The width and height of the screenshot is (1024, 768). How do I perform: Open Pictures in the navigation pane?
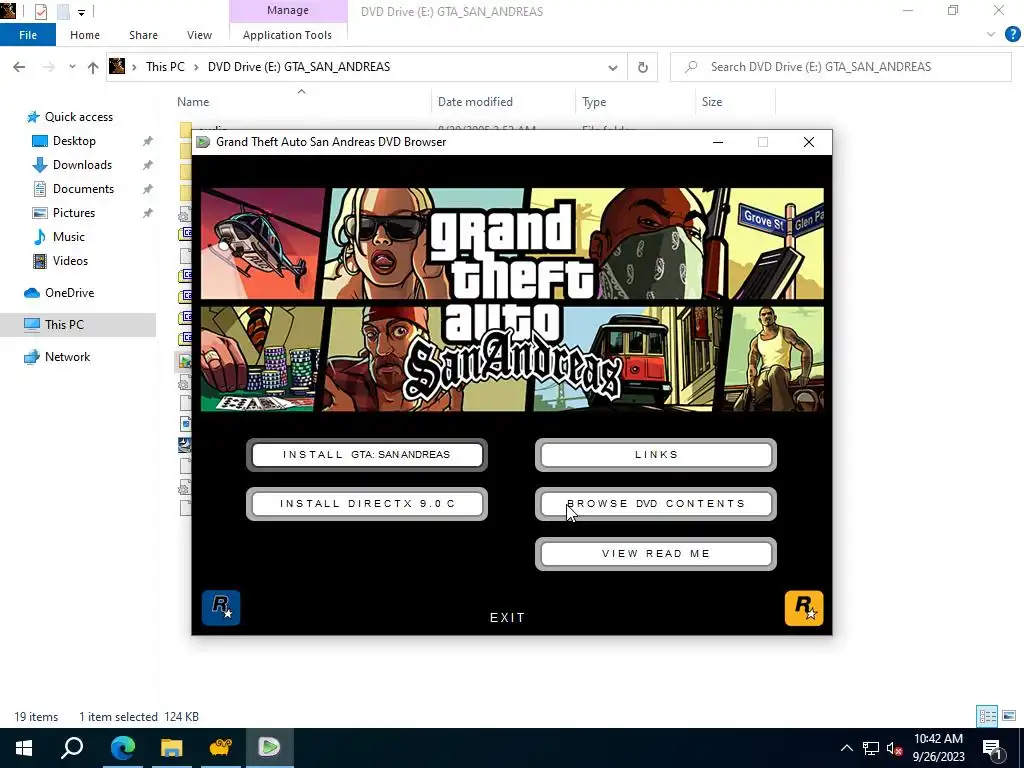(x=73, y=213)
